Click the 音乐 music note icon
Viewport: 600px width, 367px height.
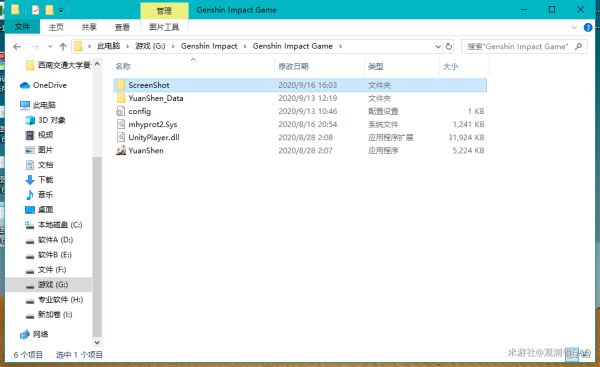coord(30,195)
